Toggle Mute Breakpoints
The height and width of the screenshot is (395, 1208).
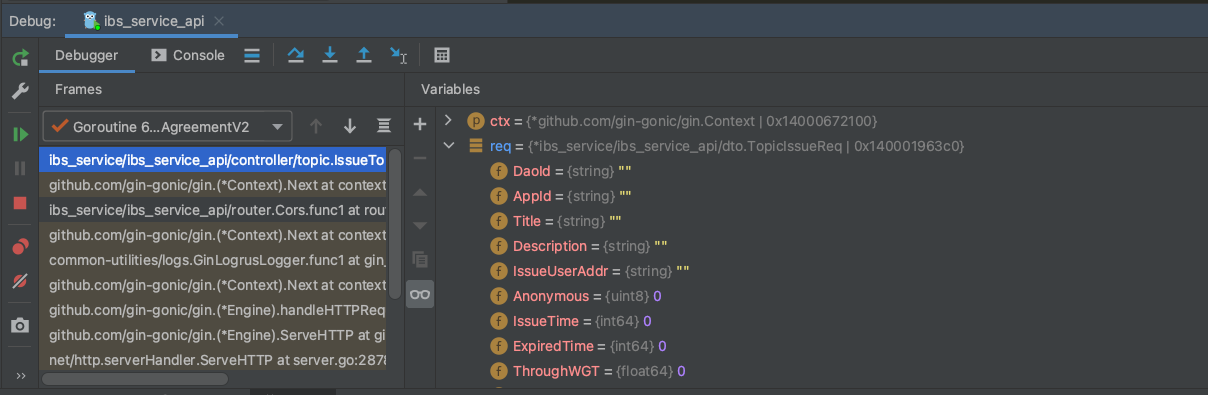[x=20, y=281]
